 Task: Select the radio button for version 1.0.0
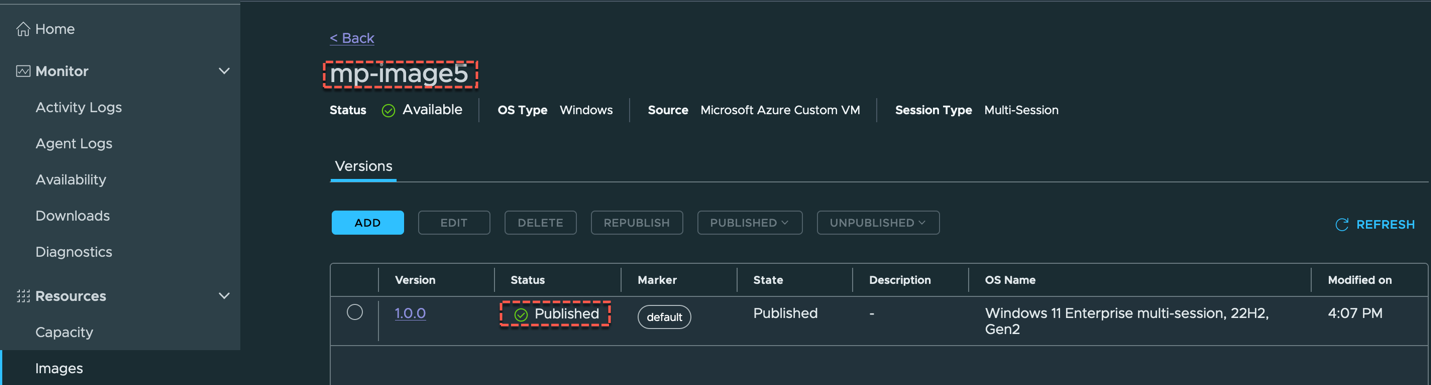[354, 312]
